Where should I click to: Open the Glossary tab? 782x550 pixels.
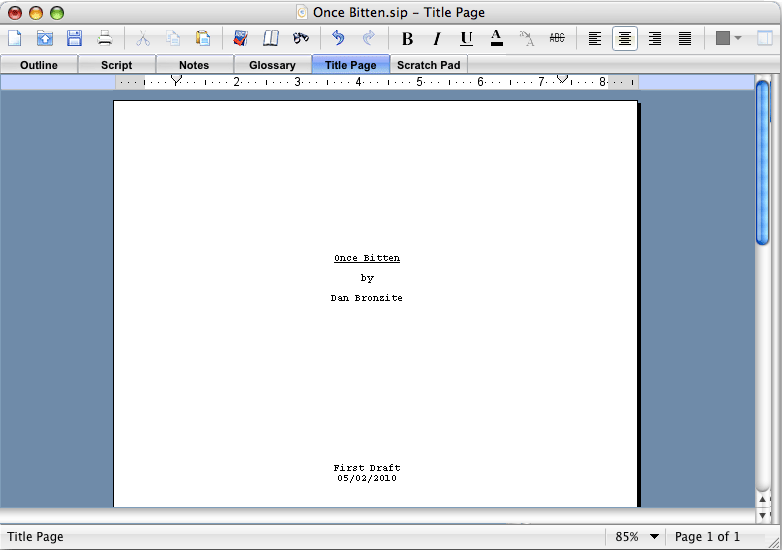272,65
